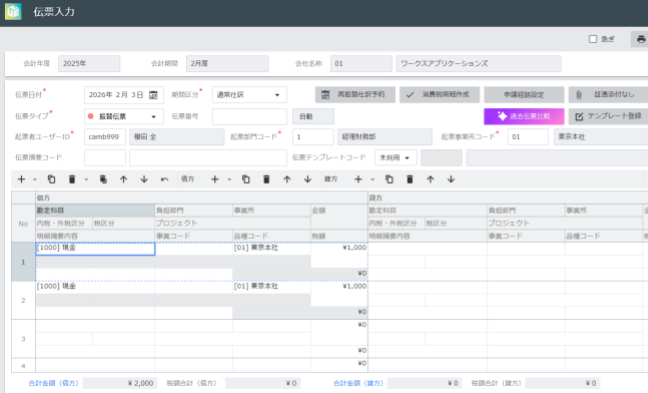
Task: Click the printer icon at top right
Action: coord(641,39)
